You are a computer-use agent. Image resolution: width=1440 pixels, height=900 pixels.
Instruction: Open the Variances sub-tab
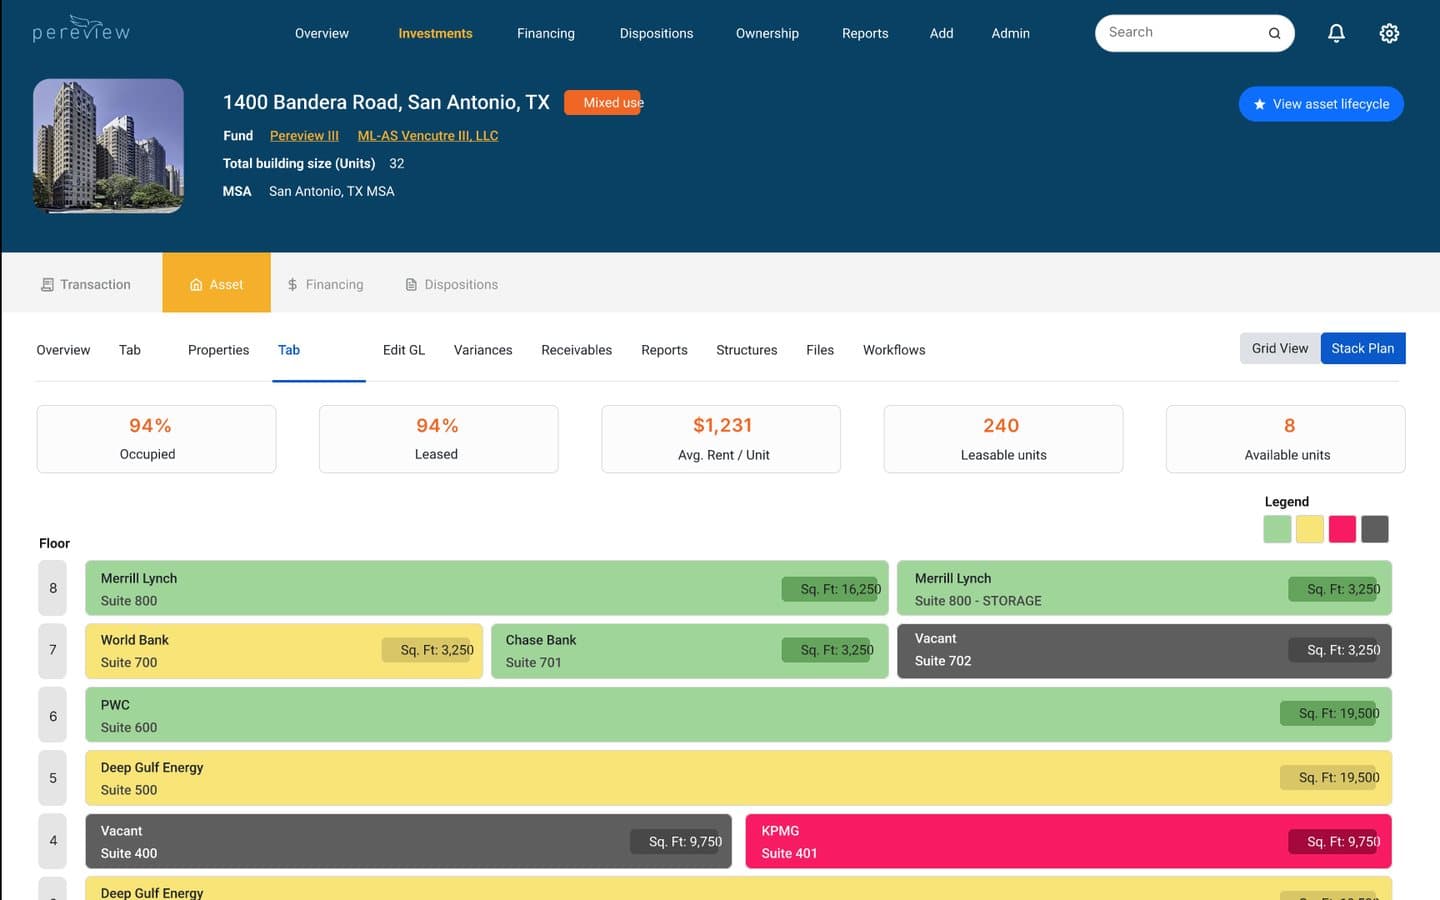point(483,350)
